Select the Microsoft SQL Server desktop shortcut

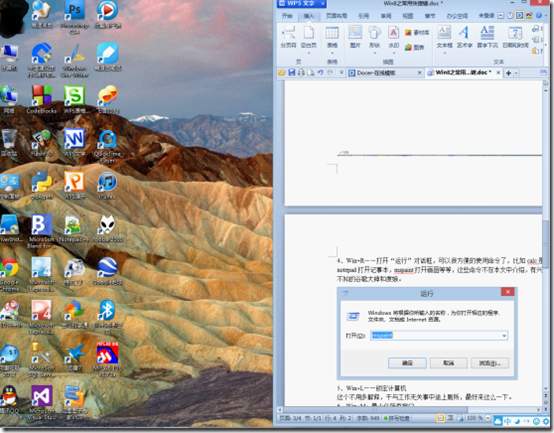click(x=41, y=359)
